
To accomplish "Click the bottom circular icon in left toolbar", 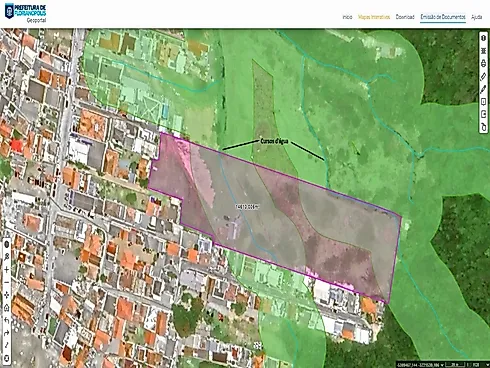I will tap(7, 359).
